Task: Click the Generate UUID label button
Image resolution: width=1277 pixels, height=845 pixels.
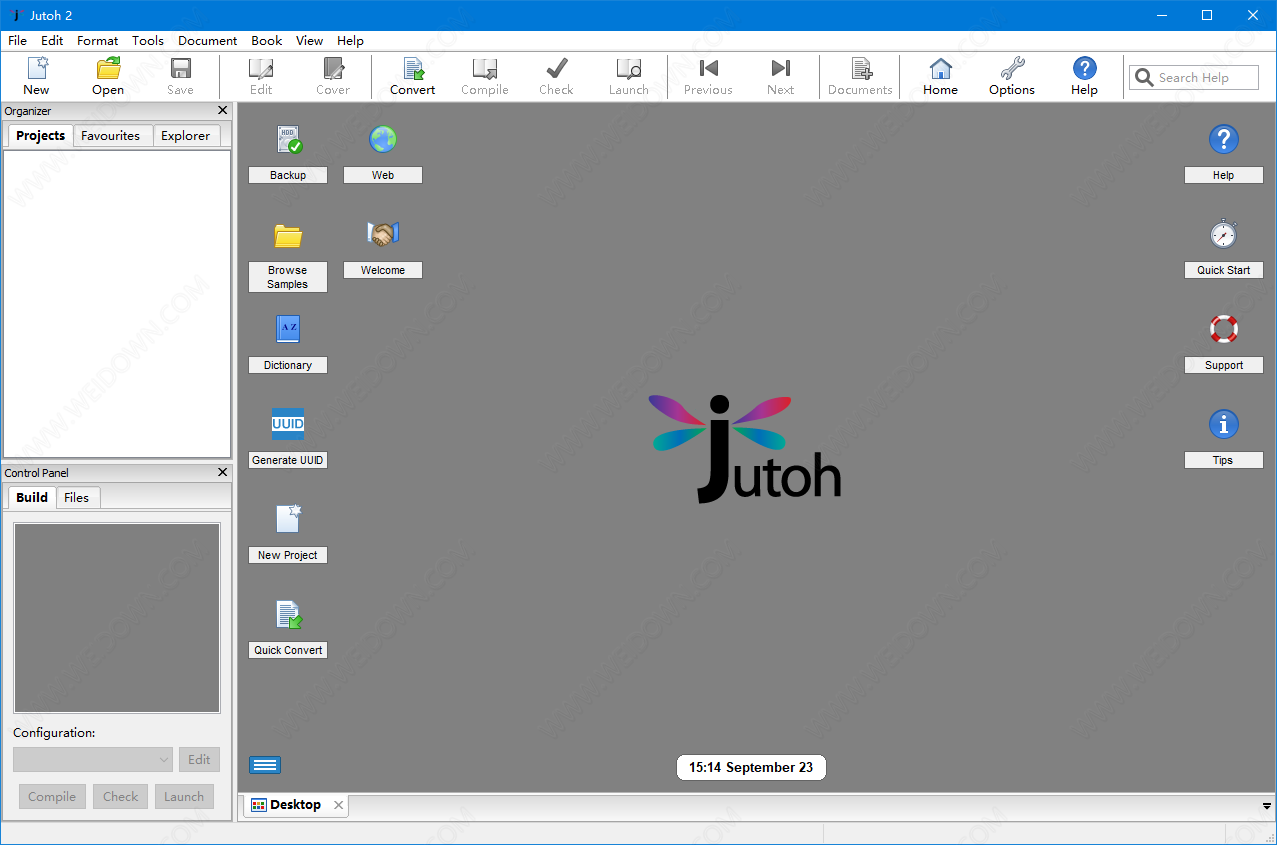Action: pos(288,460)
